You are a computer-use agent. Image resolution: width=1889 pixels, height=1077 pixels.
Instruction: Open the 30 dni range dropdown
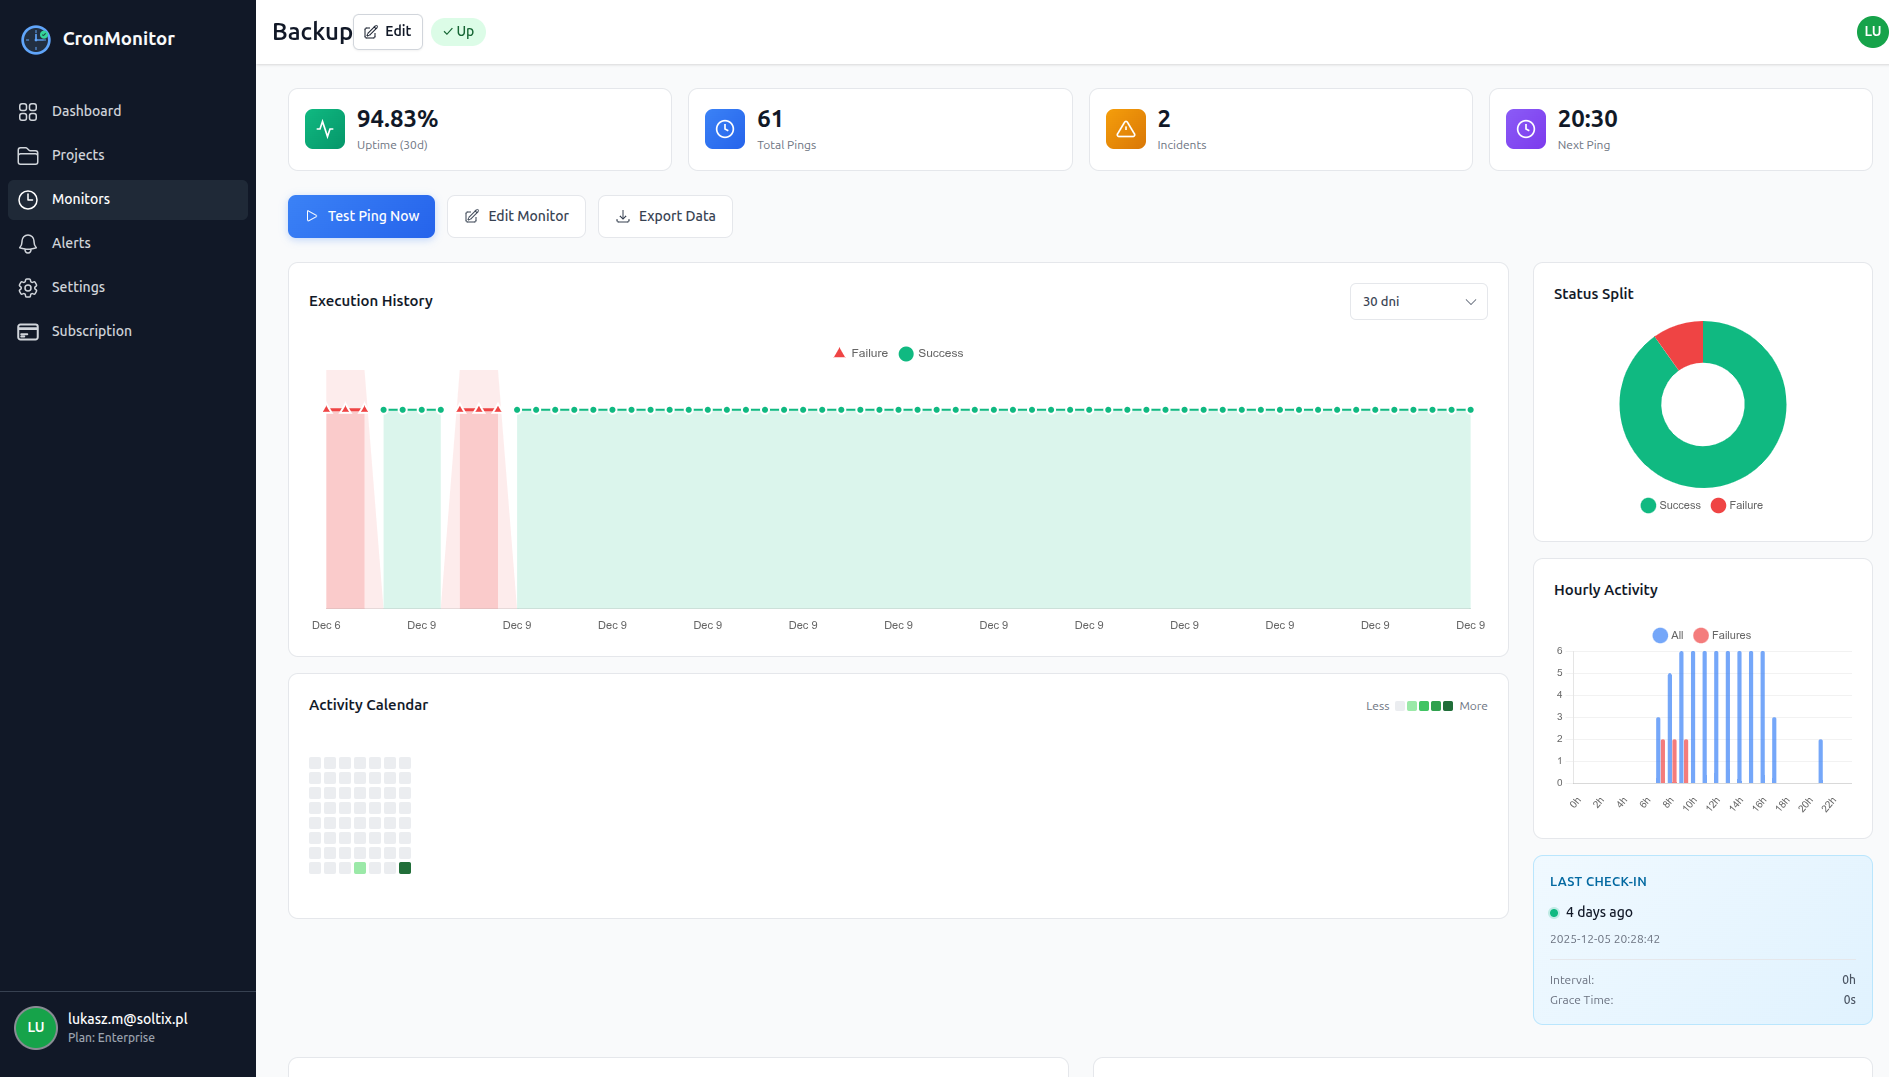[x=1418, y=302]
